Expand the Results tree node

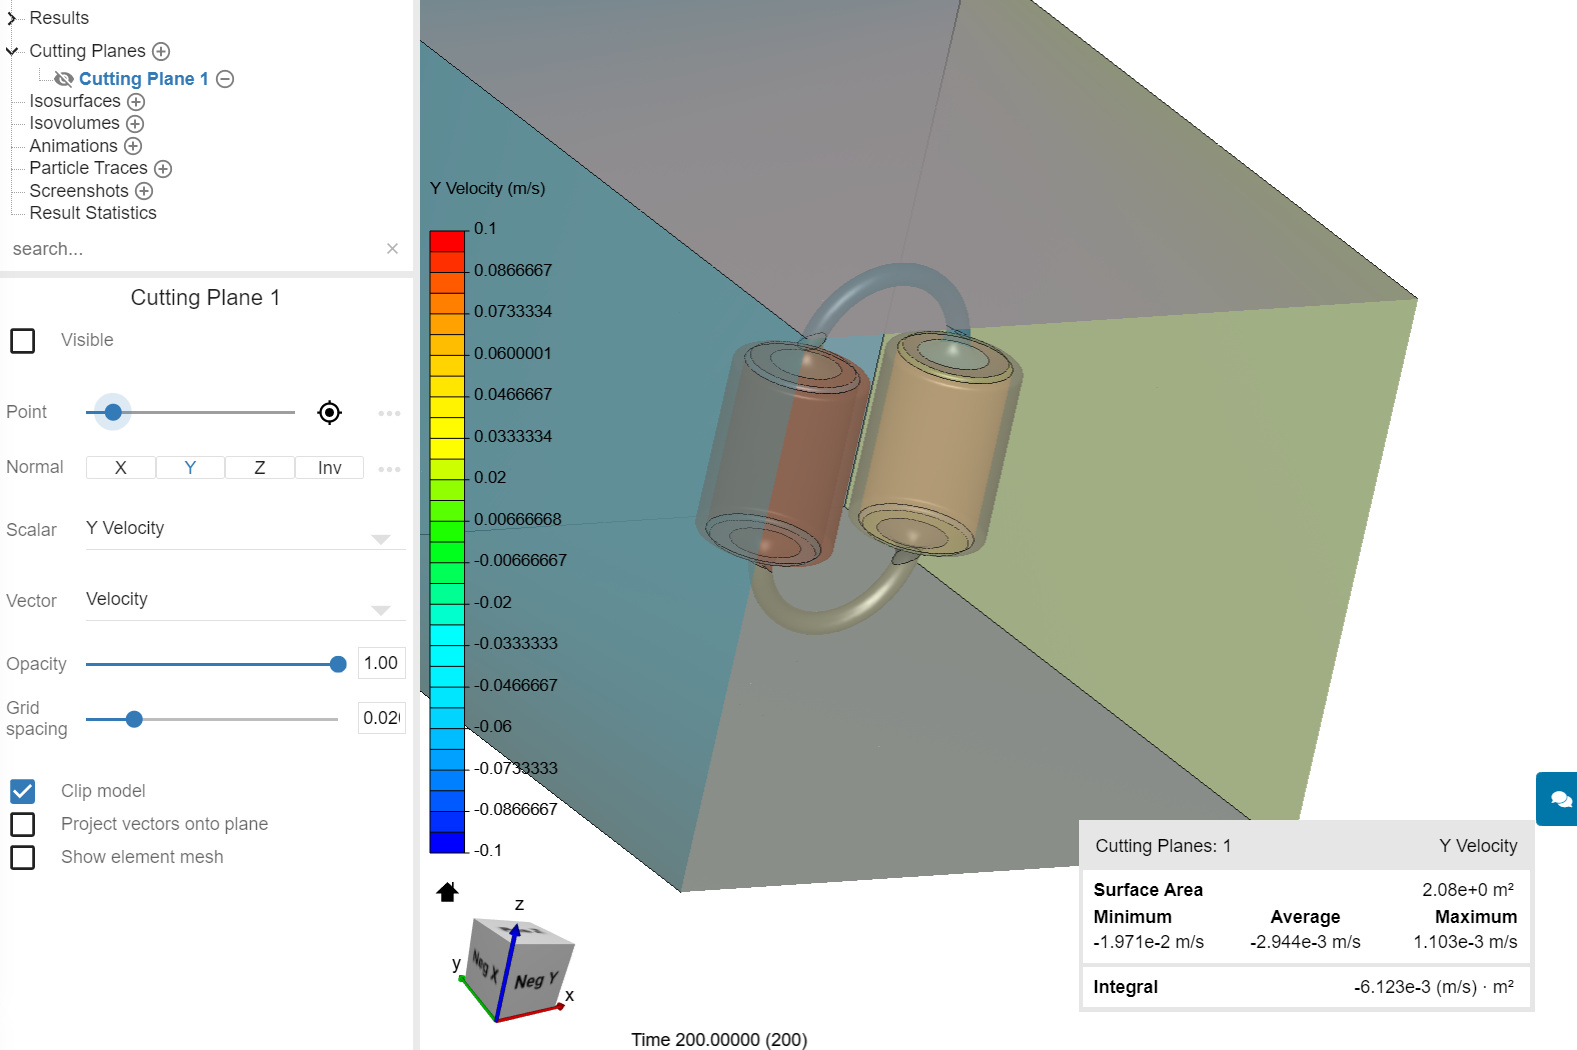(12, 18)
